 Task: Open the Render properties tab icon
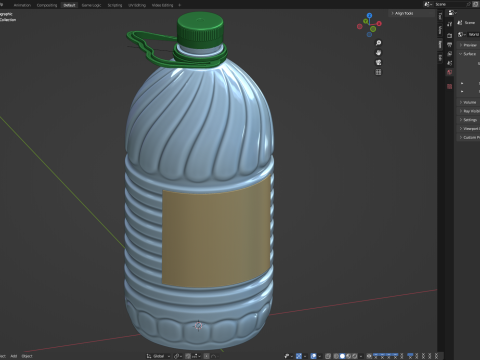450,35
